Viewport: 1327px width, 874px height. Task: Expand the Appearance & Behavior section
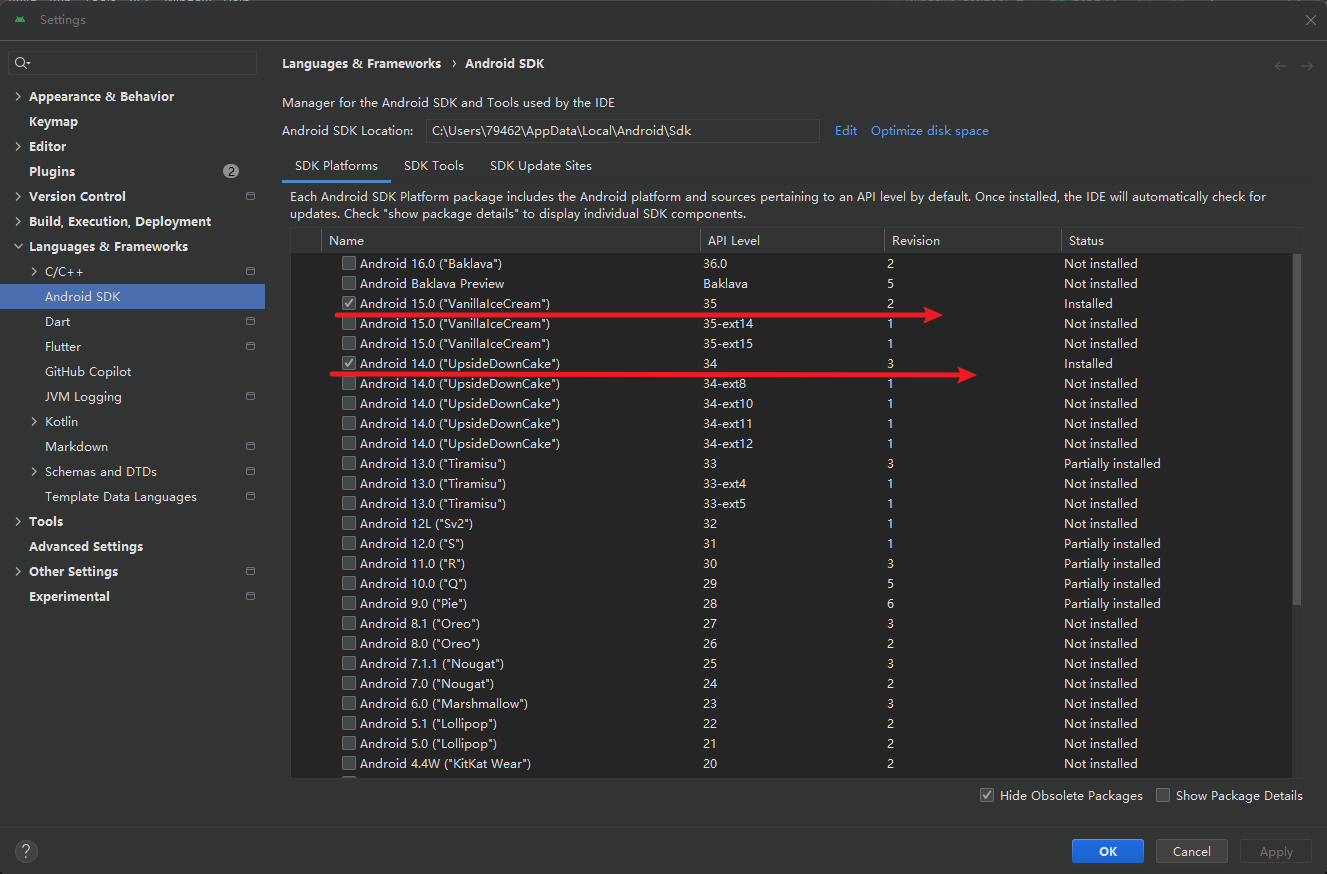[x=17, y=96]
